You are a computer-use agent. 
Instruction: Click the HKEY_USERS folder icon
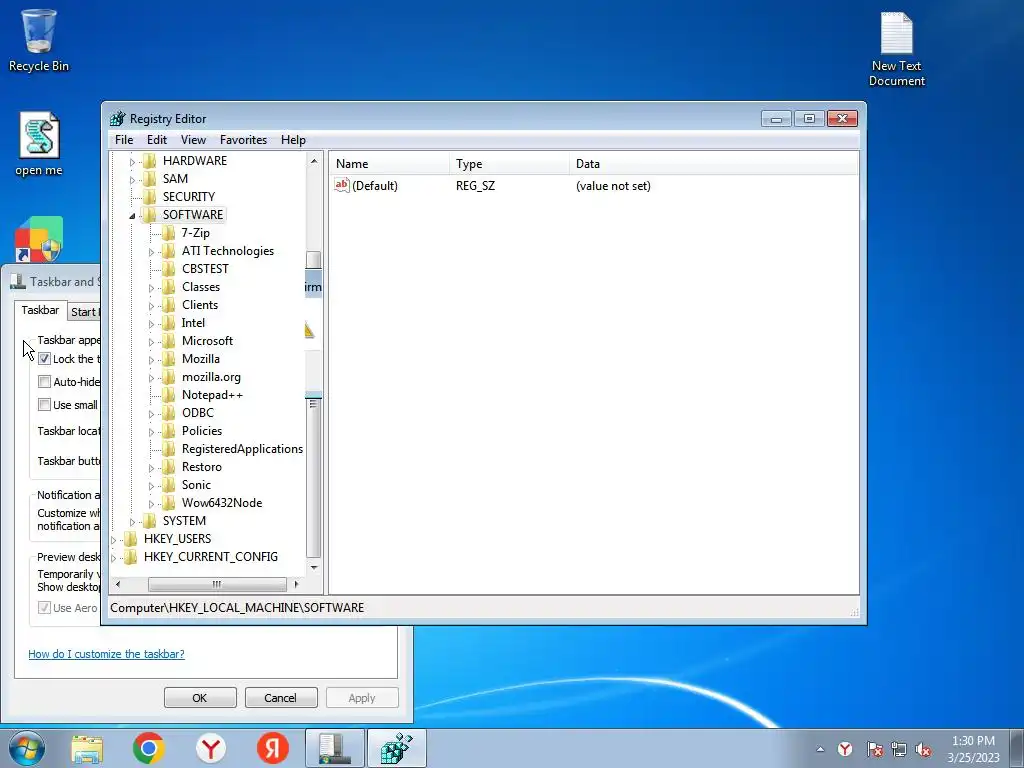pos(131,539)
